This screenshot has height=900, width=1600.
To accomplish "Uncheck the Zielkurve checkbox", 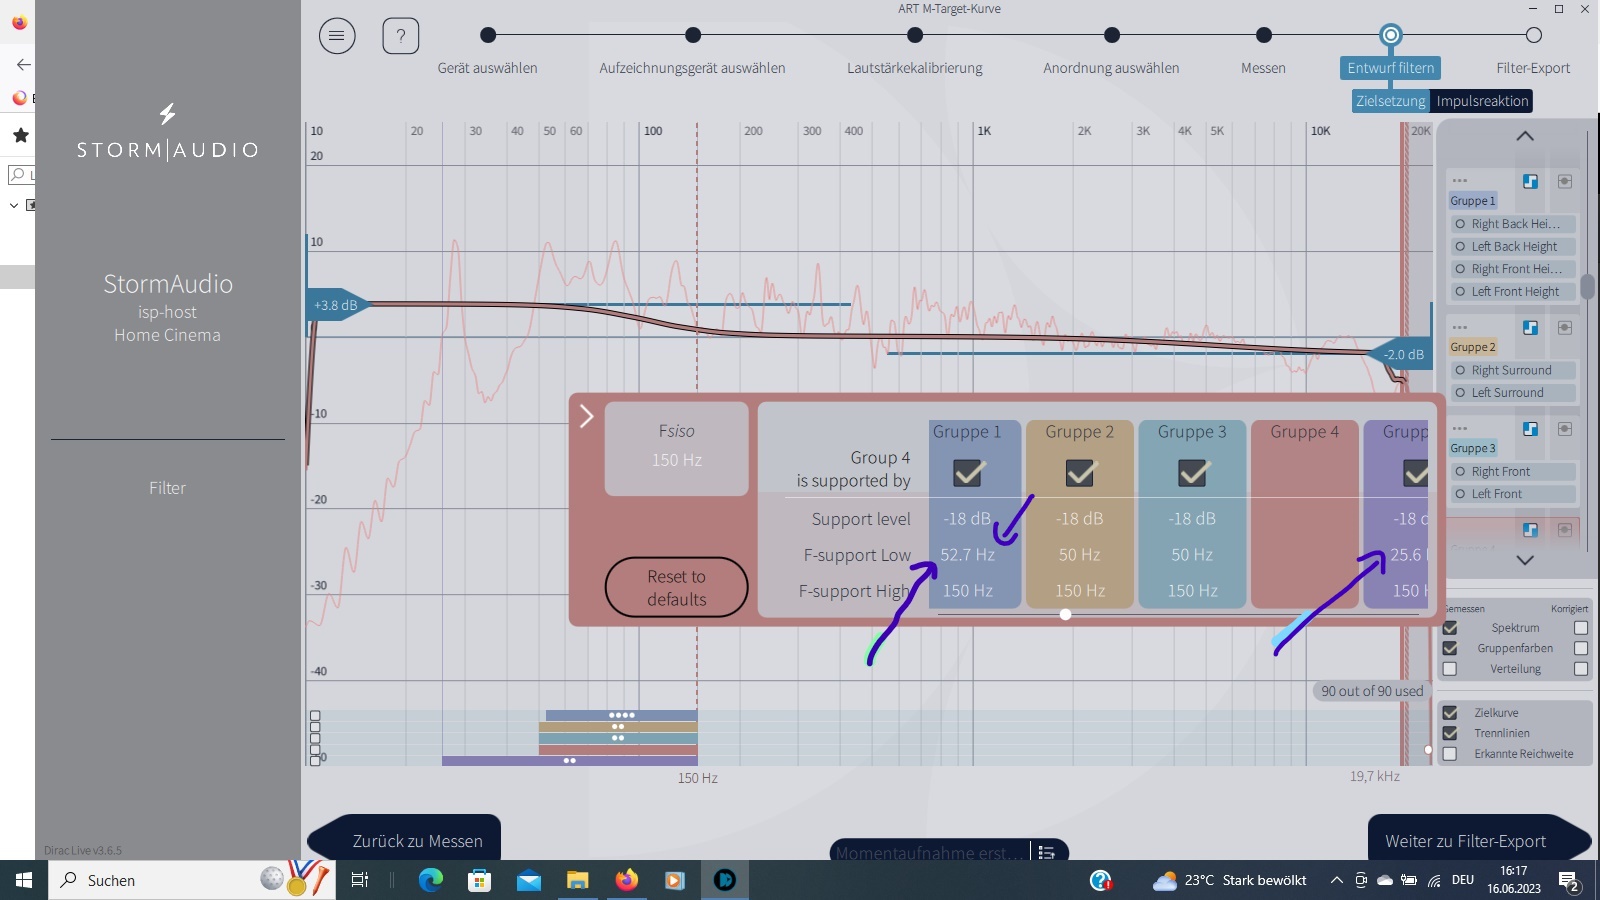I will pyautogui.click(x=1450, y=713).
